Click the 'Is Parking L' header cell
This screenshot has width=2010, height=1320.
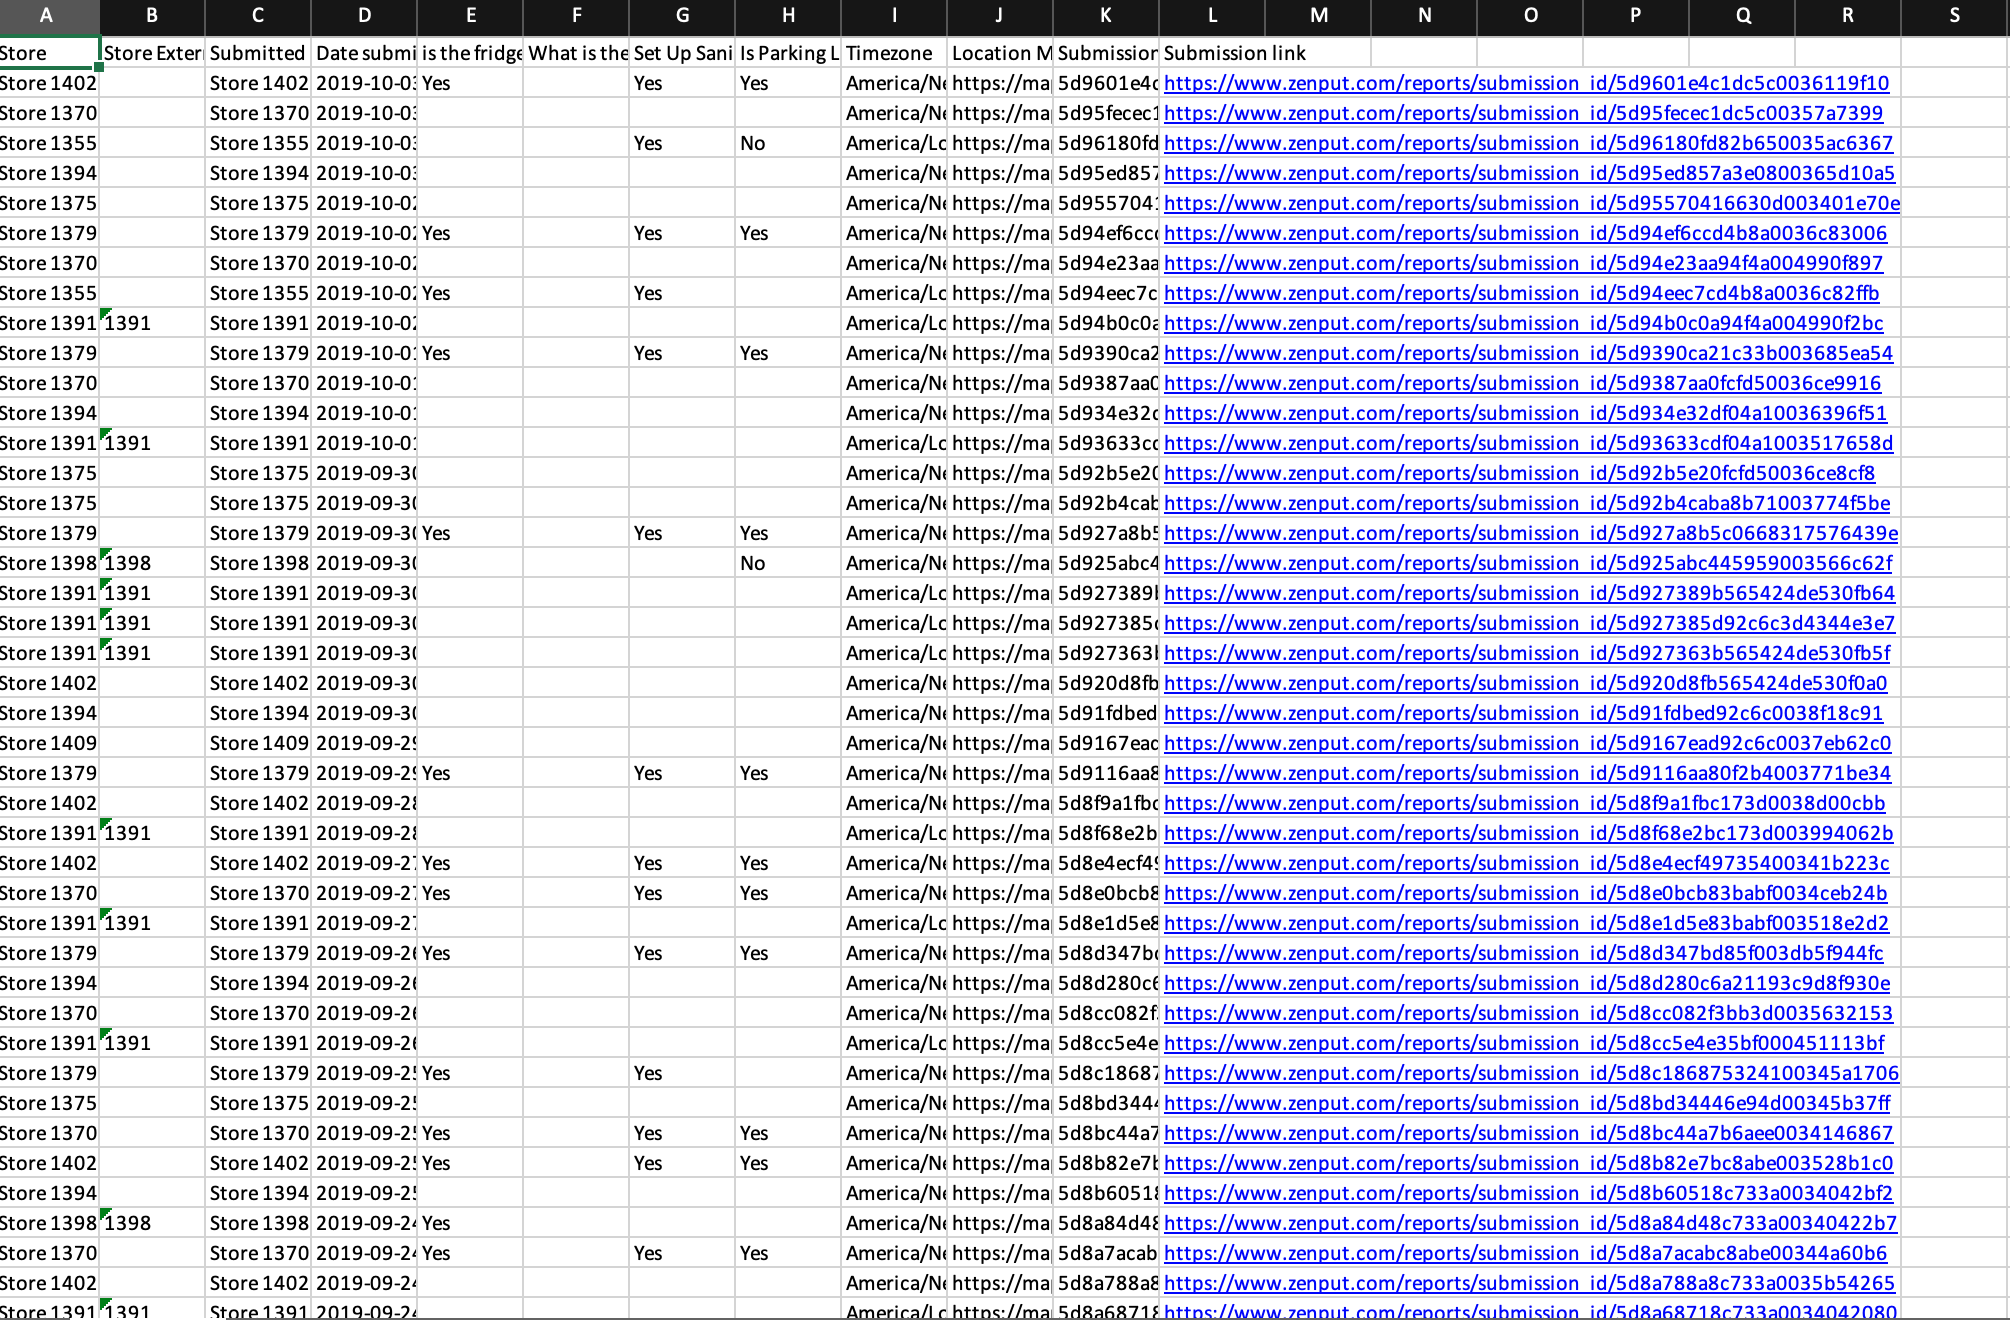point(787,53)
